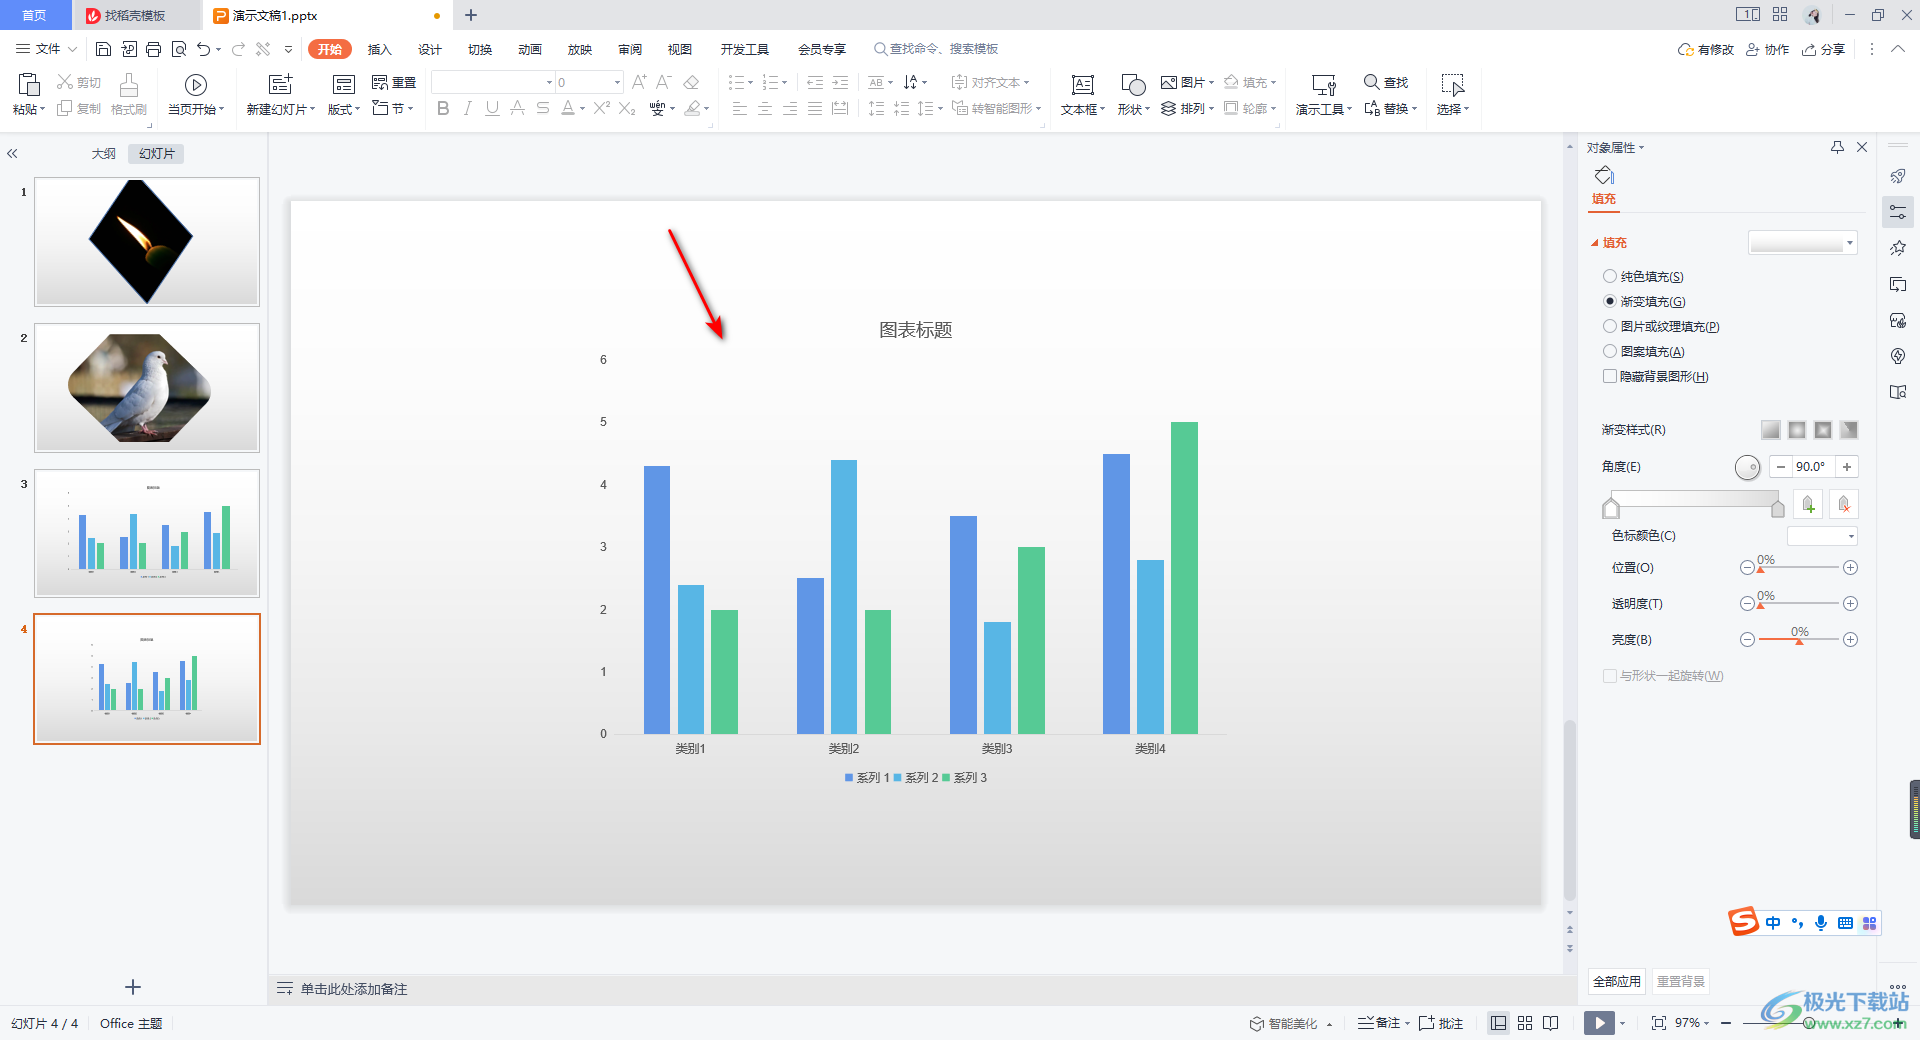Open zoom percentage dropdown 97%
This screenshot has width=1920, height=1040.
[x=1692, y=1023]
